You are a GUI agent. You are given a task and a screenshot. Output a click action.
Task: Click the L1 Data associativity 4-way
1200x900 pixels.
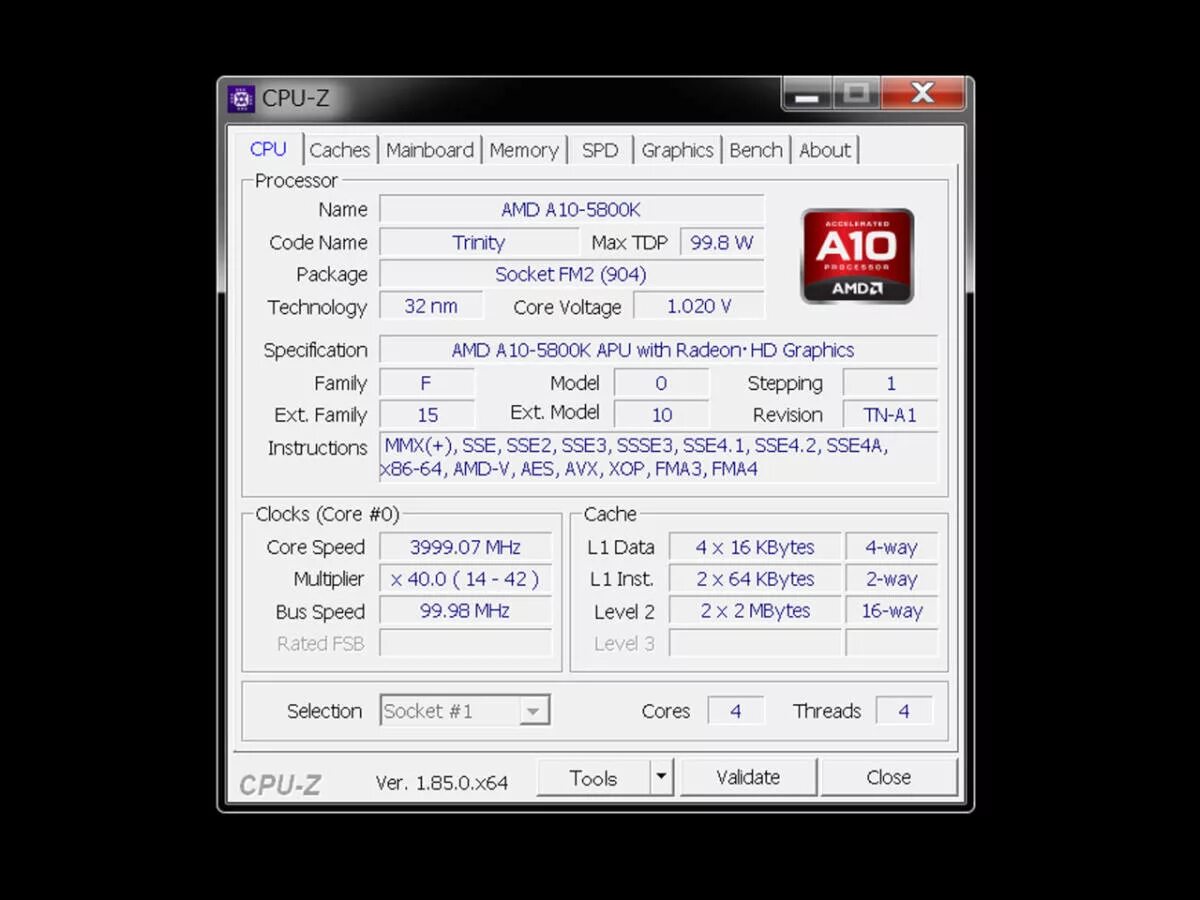[891, 547]
